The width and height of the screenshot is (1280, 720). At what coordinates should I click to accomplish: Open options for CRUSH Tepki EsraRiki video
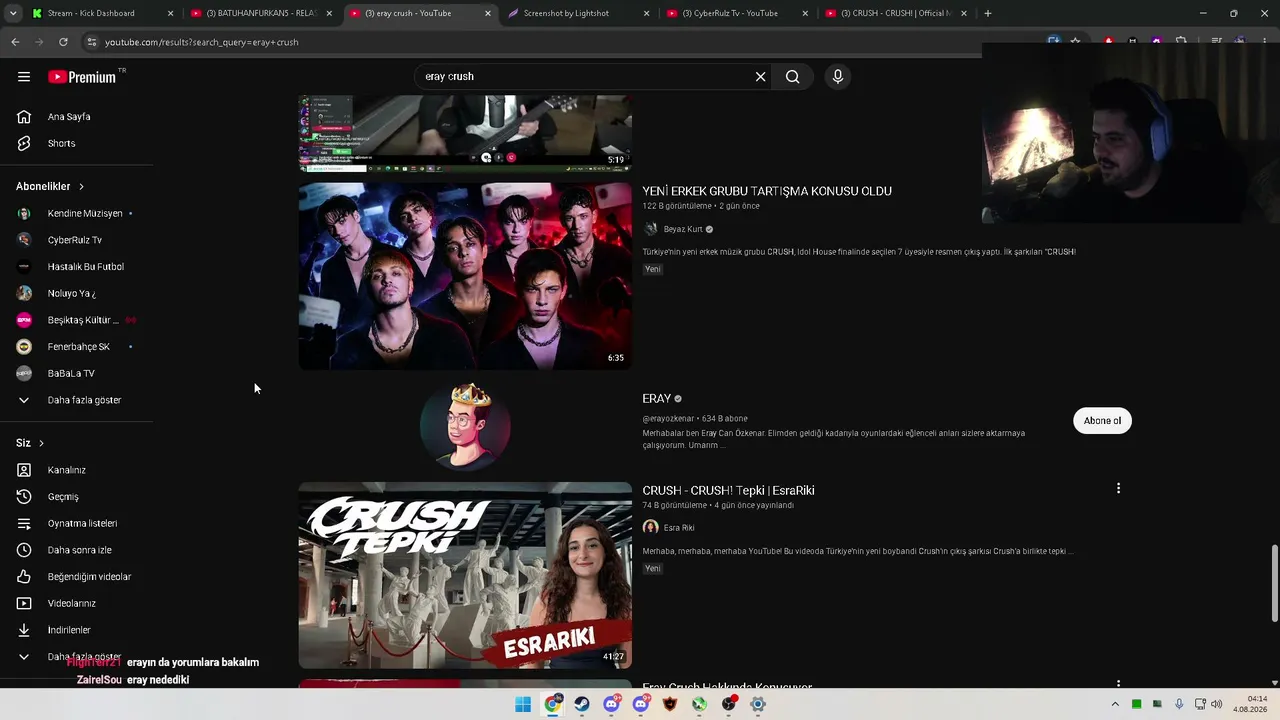(1118, 489)
